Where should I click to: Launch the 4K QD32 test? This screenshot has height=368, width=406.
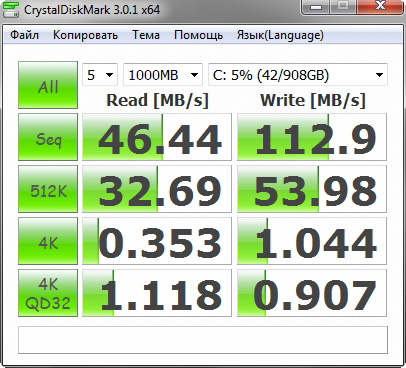click(x=48, y=293)
